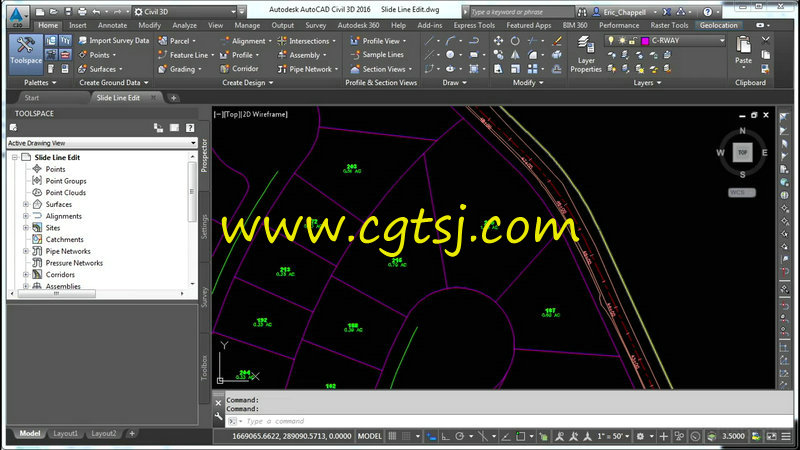Expand the Alignments tree node

pos(26,216)
